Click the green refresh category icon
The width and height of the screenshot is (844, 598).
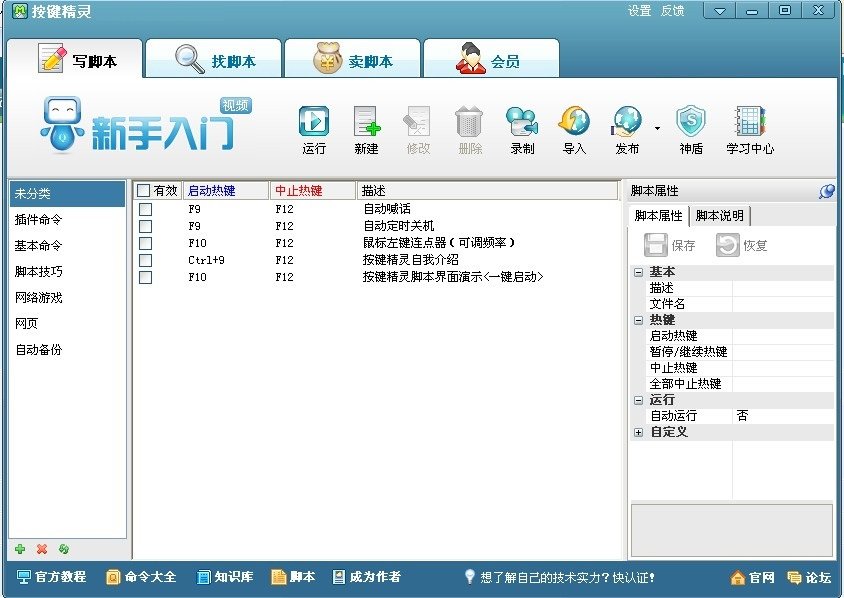[64, 549]
